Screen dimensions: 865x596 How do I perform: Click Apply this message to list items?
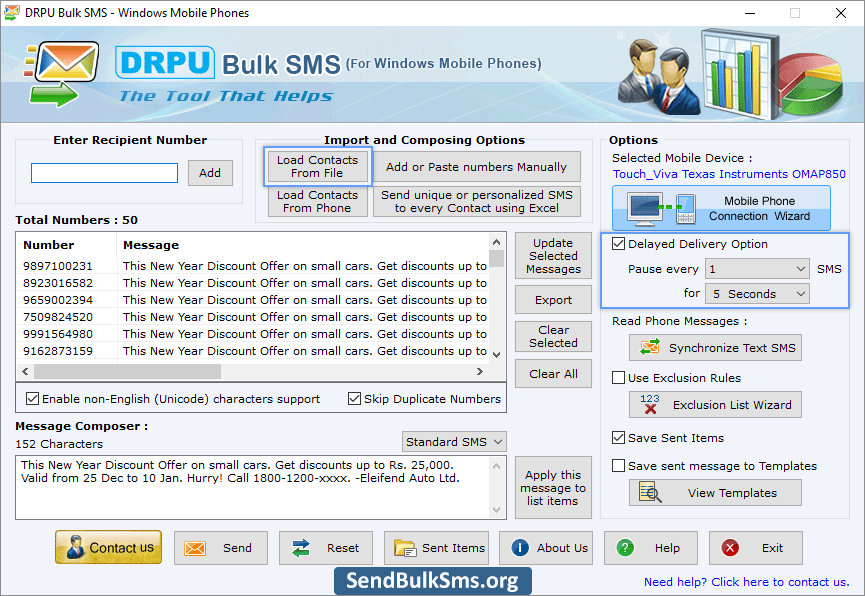click(553, 487)
